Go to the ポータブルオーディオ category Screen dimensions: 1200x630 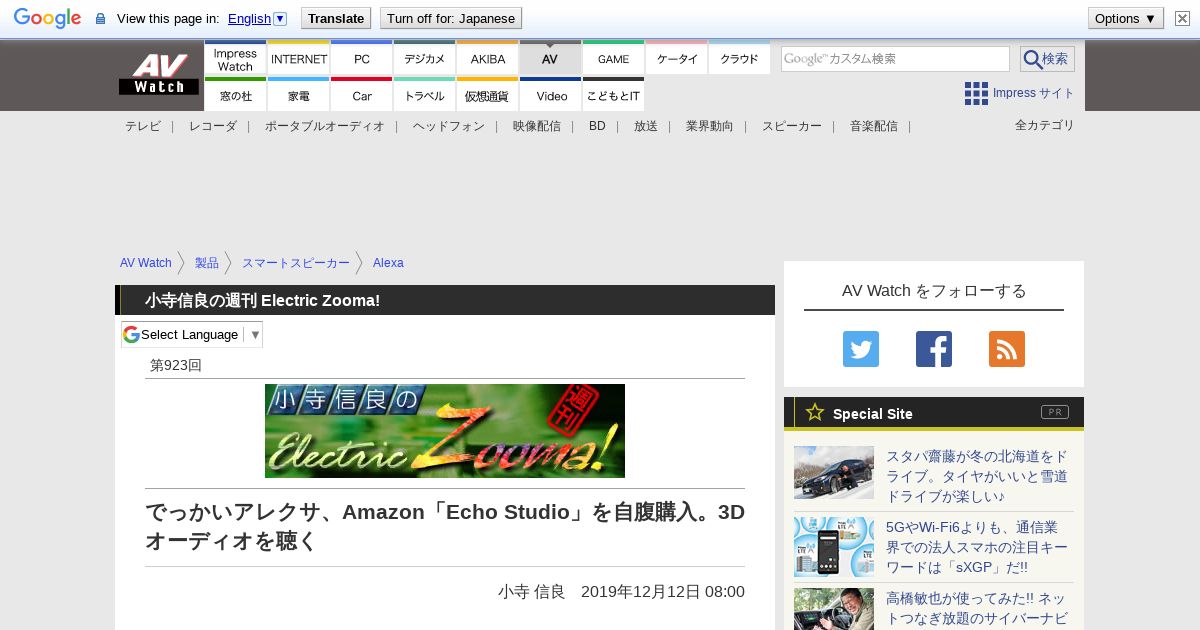tap(325, 126)
